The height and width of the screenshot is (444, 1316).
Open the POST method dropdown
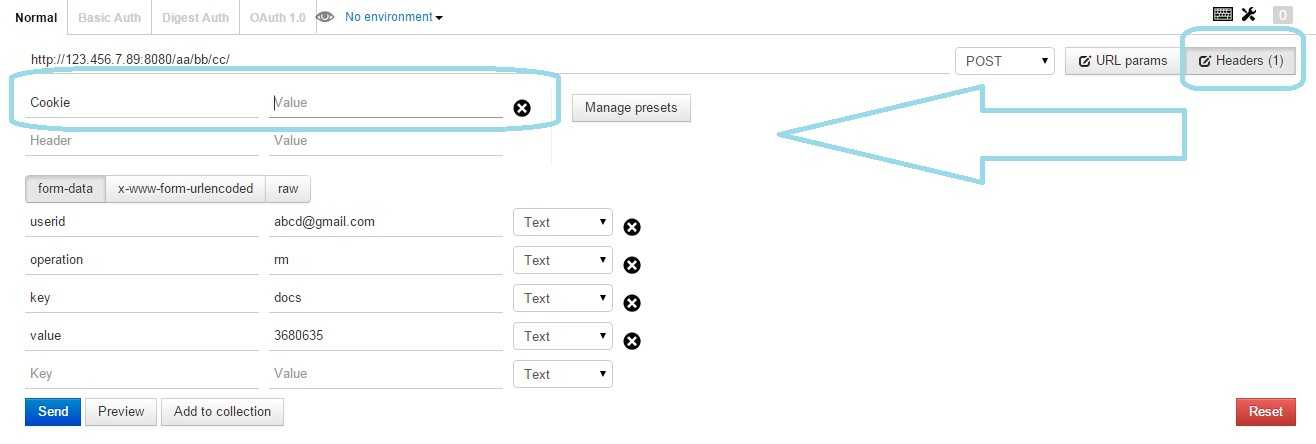[1005, 61]
